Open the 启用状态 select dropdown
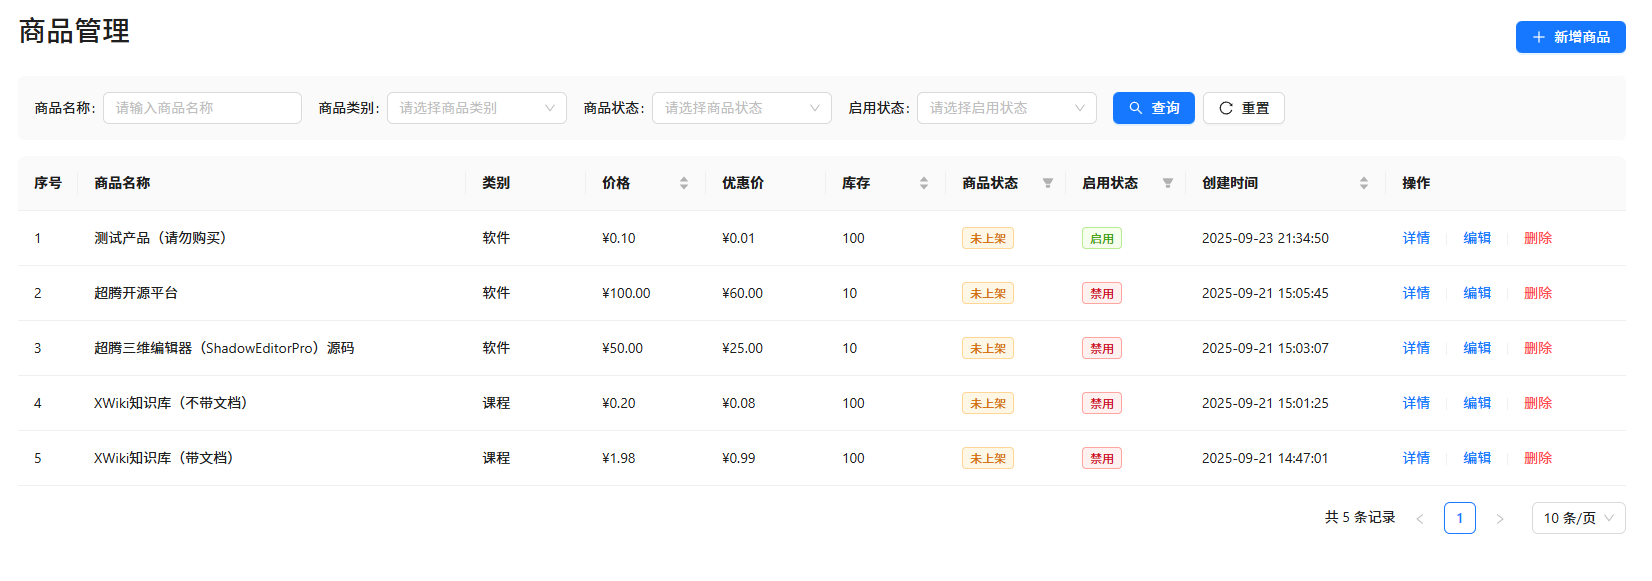The image size is (1652, 581). 1006,108
